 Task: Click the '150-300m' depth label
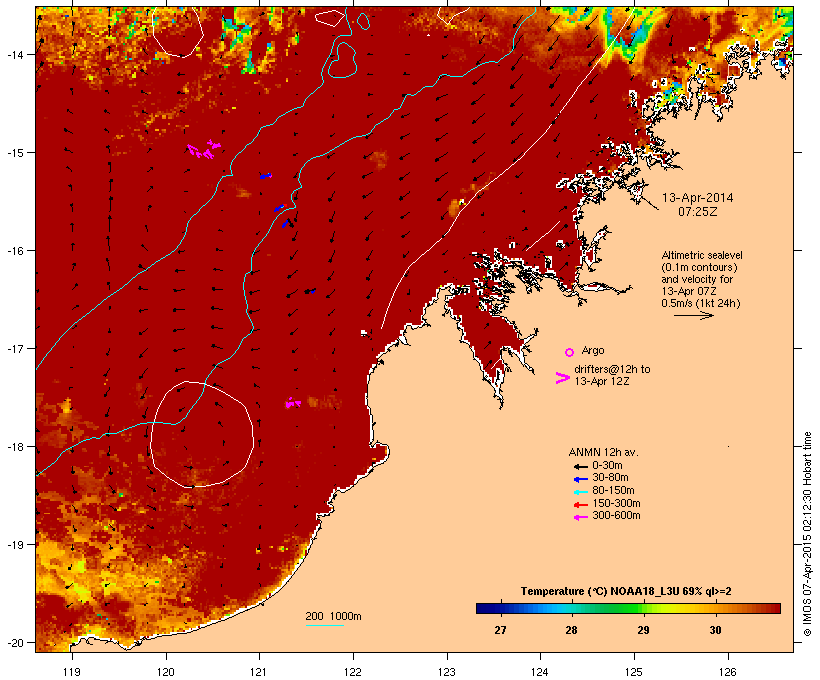coord(616,503)
